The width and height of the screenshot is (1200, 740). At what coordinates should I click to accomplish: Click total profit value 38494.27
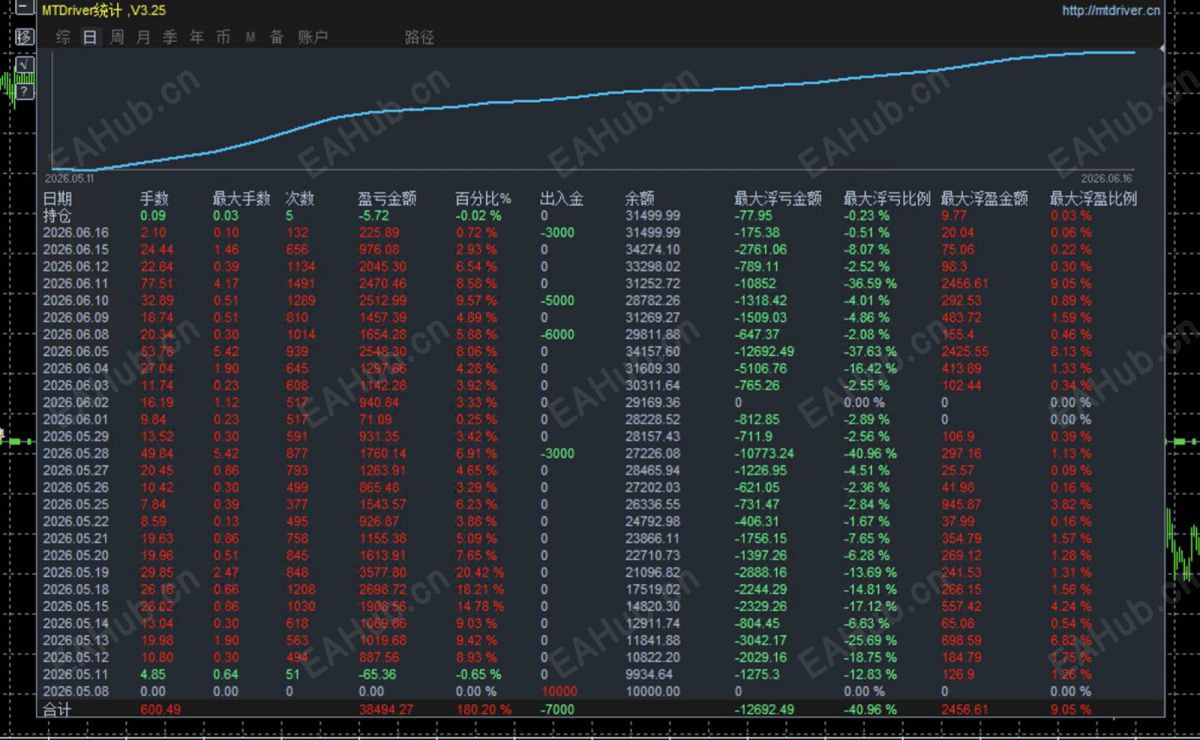pyautogui.click(x=385, y=709)
